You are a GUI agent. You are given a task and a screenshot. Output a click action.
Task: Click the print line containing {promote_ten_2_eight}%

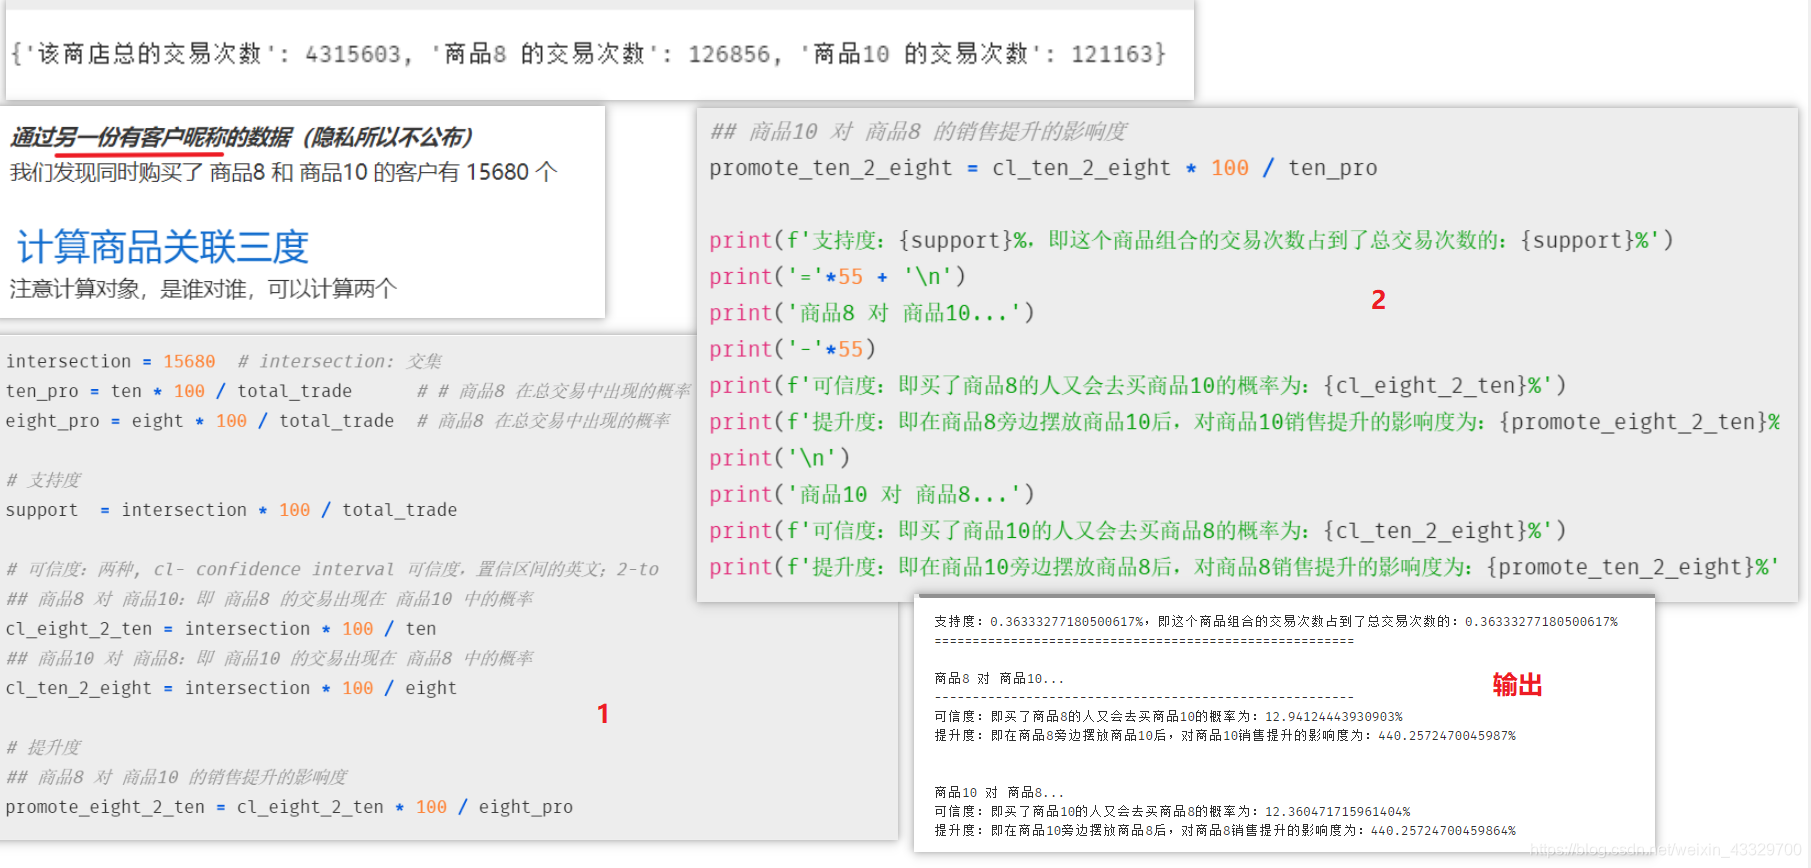(1245, 567)
